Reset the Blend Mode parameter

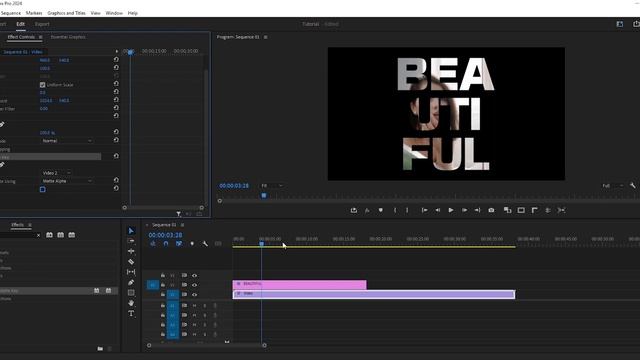116,140
